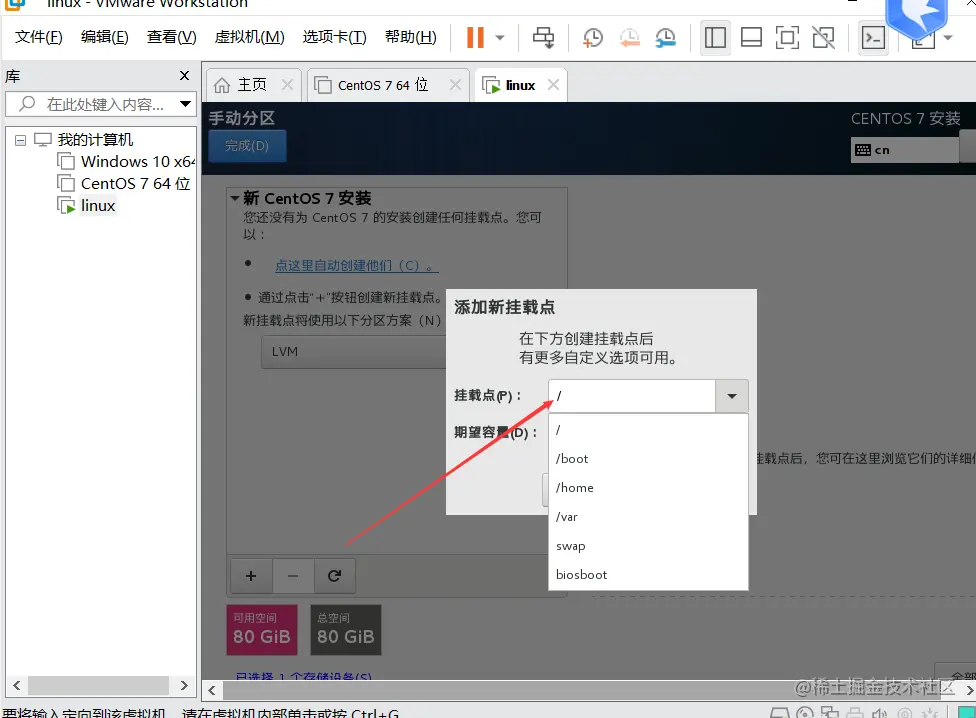Open the console view icon
The image size is (976, 718).
(x=873, y=38)
